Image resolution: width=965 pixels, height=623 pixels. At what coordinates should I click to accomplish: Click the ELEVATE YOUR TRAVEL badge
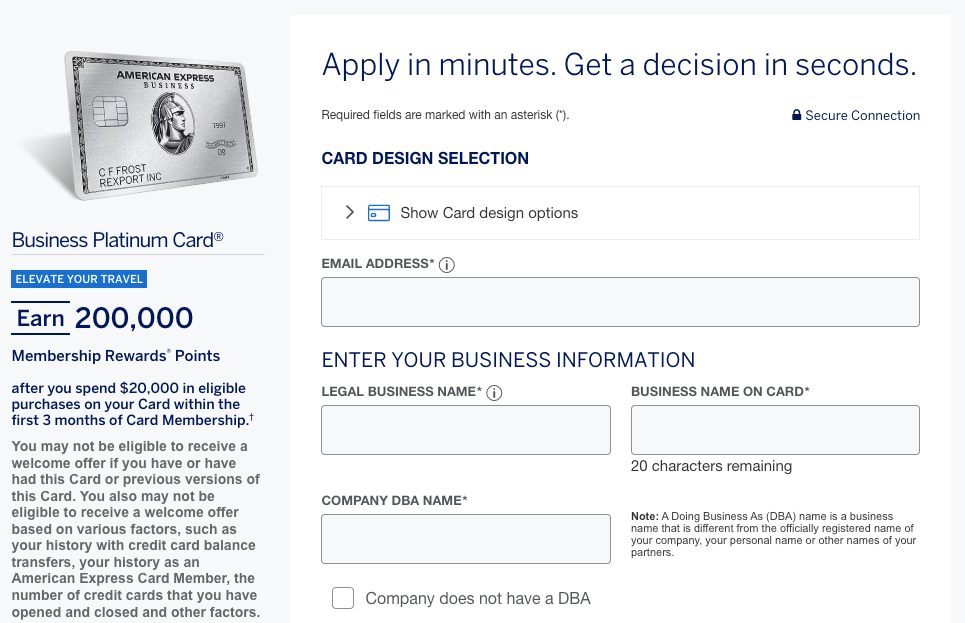pos(79,279)
